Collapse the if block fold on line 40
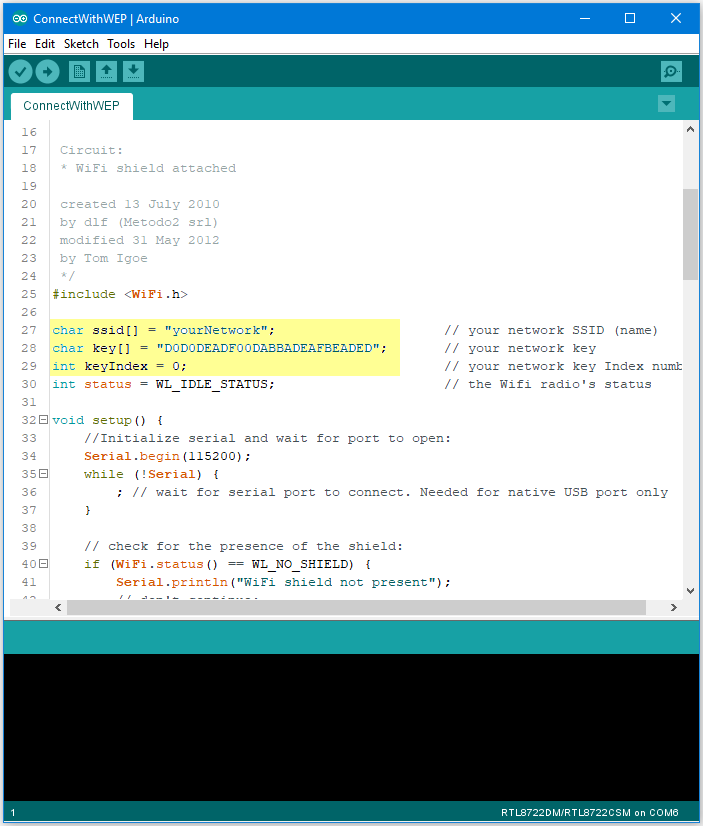 [x=44, y=564]
